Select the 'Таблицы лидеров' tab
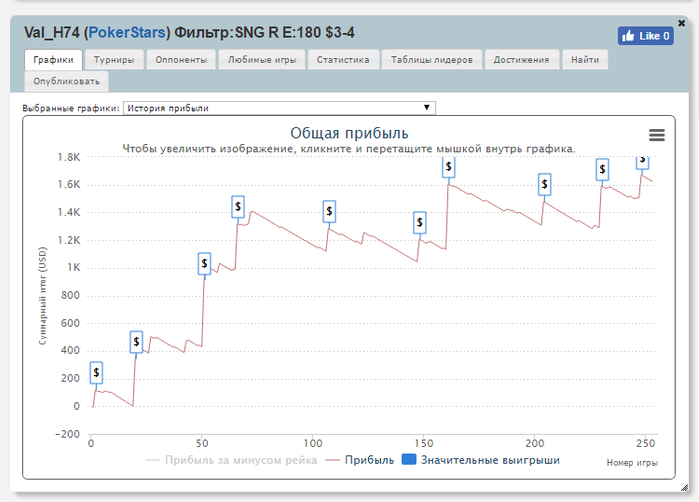The width and height of the screenshot is (699, 502). [x=432, y=60]
